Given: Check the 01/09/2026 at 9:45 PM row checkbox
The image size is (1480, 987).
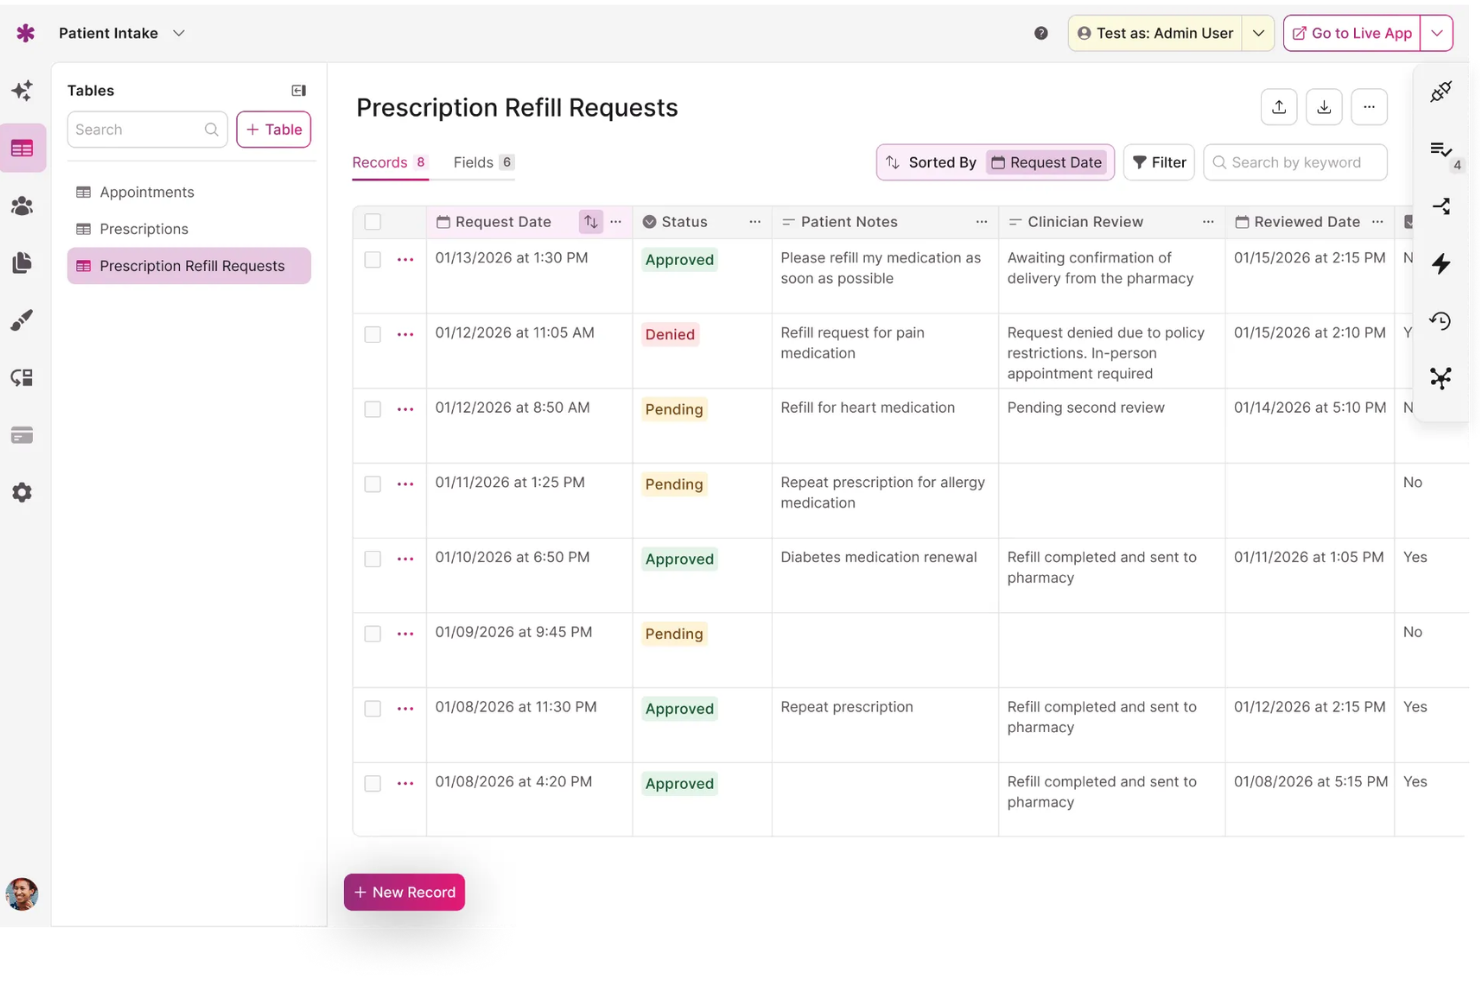Looking at the screenshot, I should (373, 634).
